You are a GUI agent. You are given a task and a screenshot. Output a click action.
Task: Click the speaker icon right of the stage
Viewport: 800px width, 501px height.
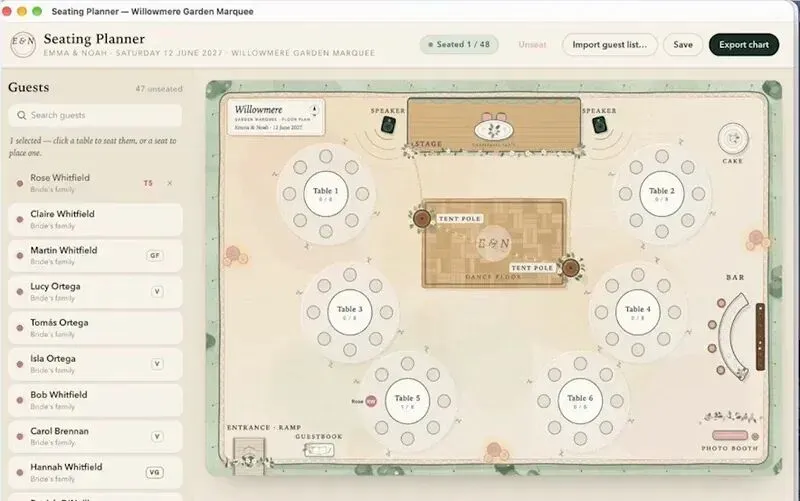click(x=599, y=125)
